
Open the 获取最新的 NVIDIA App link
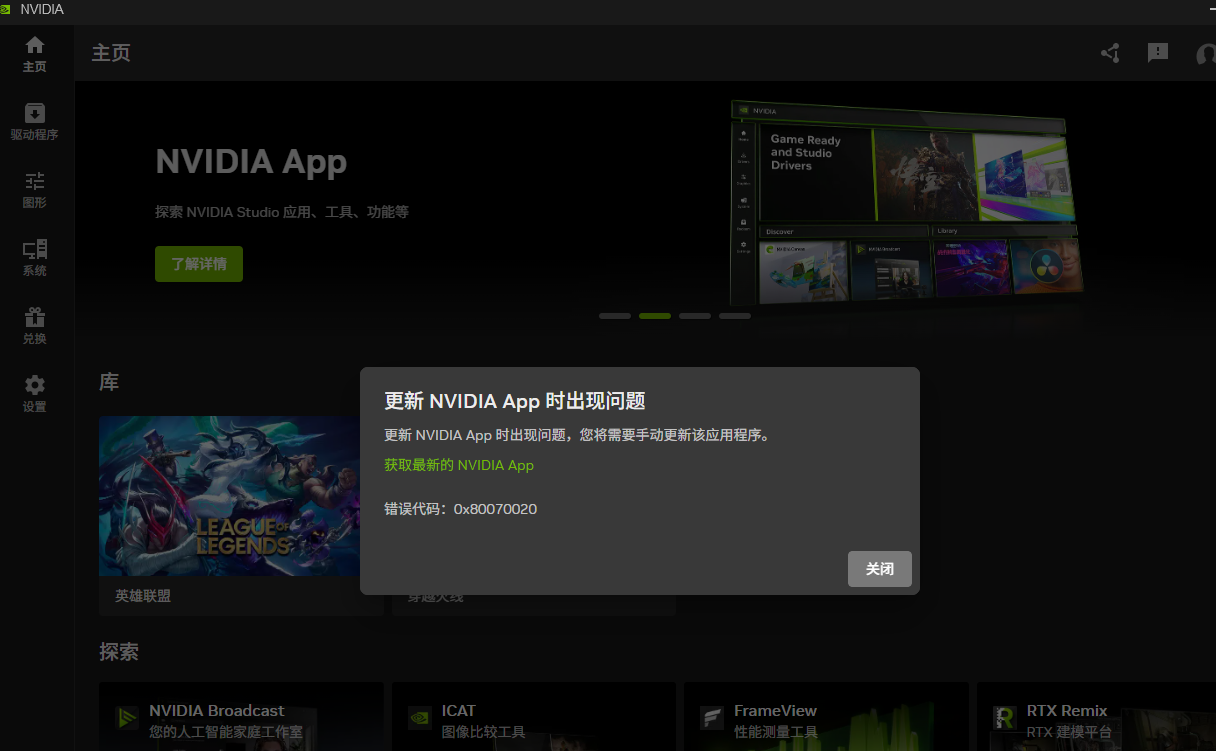pos(459,465)
